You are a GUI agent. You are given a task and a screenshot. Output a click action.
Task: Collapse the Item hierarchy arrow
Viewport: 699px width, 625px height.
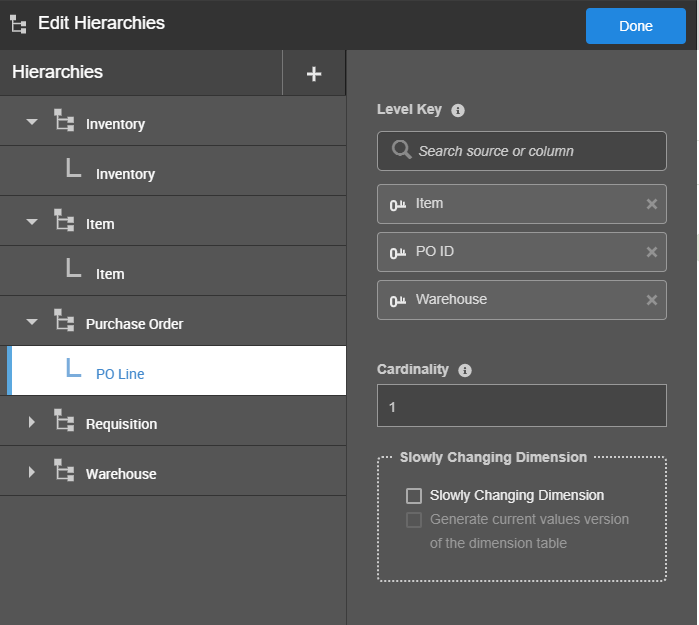click(32, 222)
